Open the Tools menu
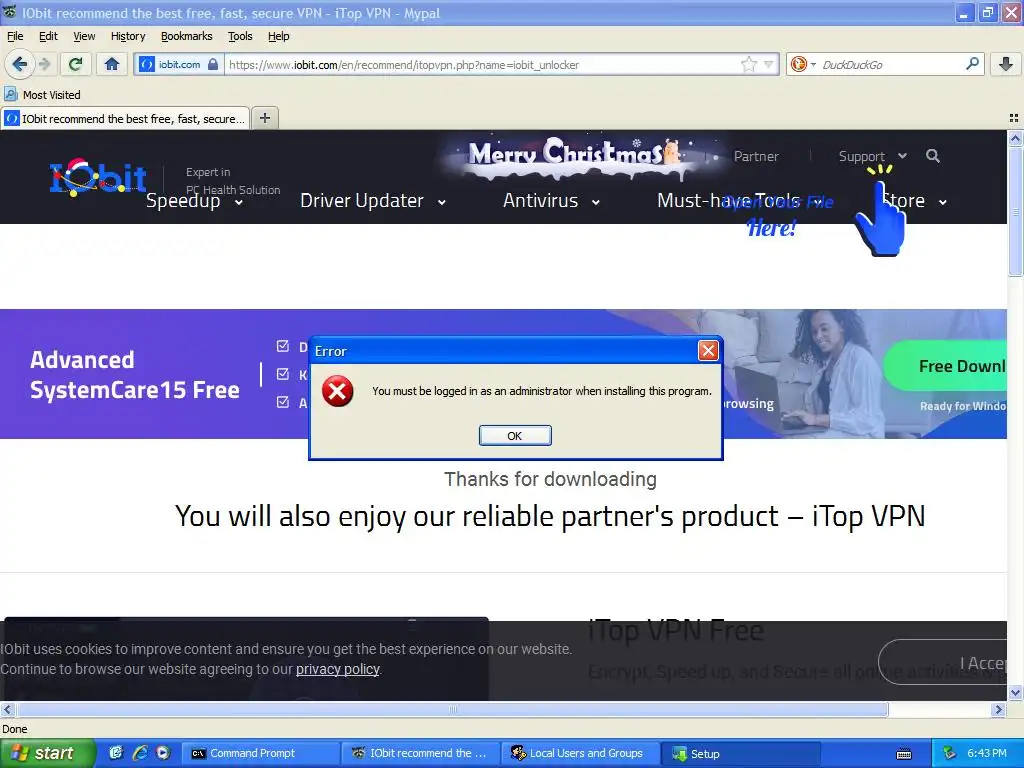 tap(240, 36)
